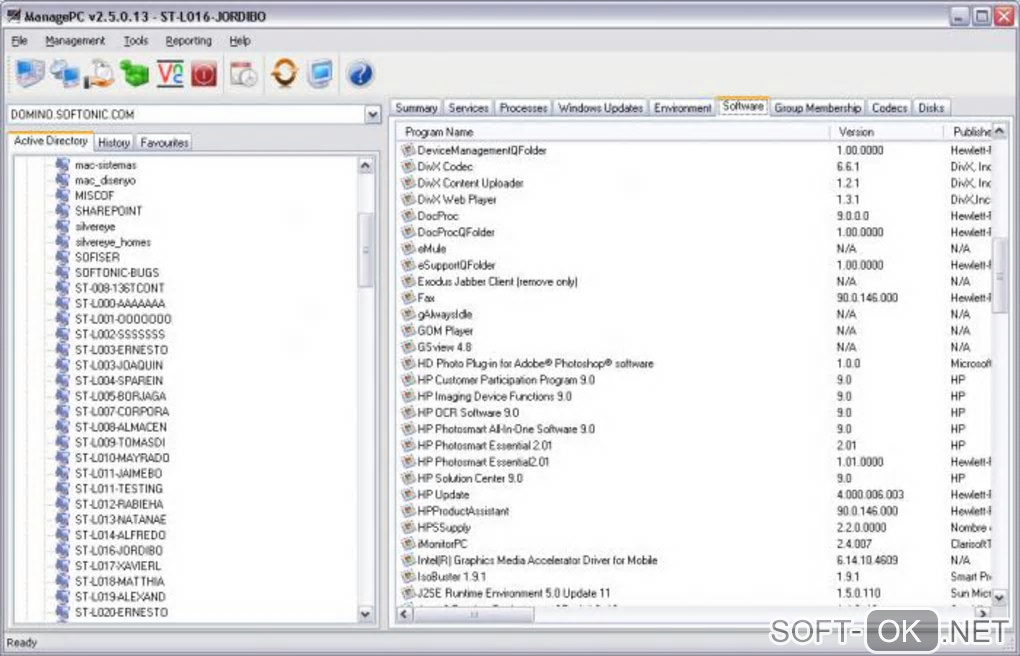Screen dimensions: 1020x656
Task: Click the computer icon beside MISCOF
Action: point(62,195)
